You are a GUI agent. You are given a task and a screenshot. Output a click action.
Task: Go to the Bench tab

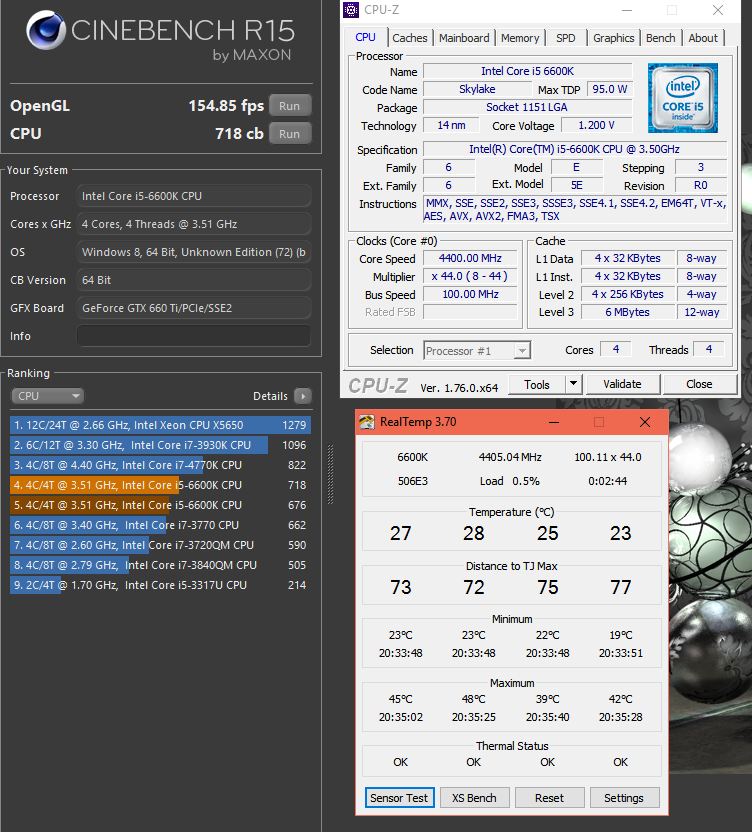coord(661,38)
